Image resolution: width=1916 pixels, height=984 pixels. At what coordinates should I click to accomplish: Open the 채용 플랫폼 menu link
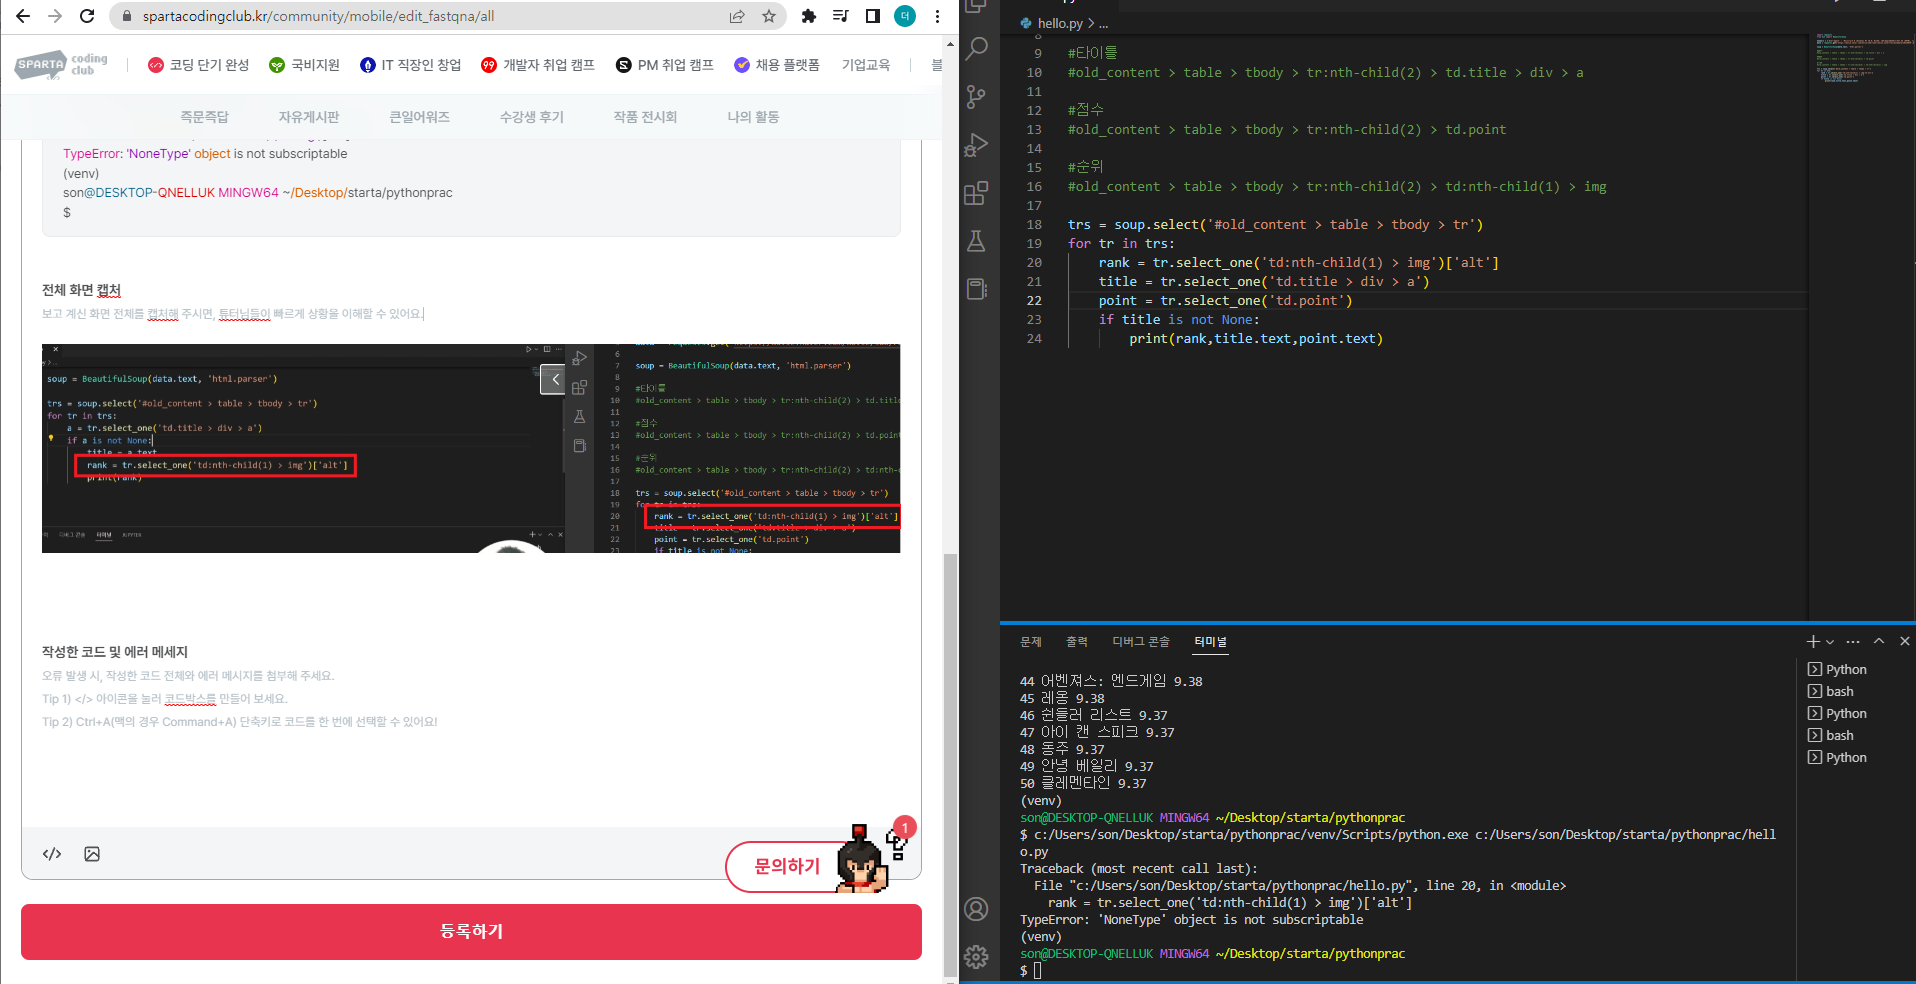pyautogui.click(x=776, y=65)
